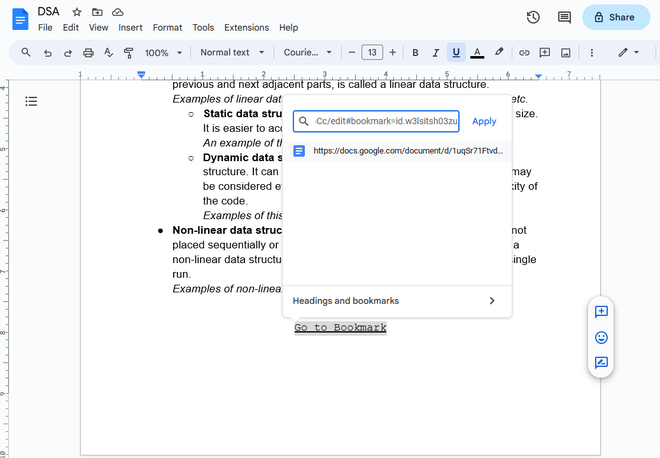The width and height of the screenshot is (660, 458).
Task: Undo the last action
Action: point(48,53)
